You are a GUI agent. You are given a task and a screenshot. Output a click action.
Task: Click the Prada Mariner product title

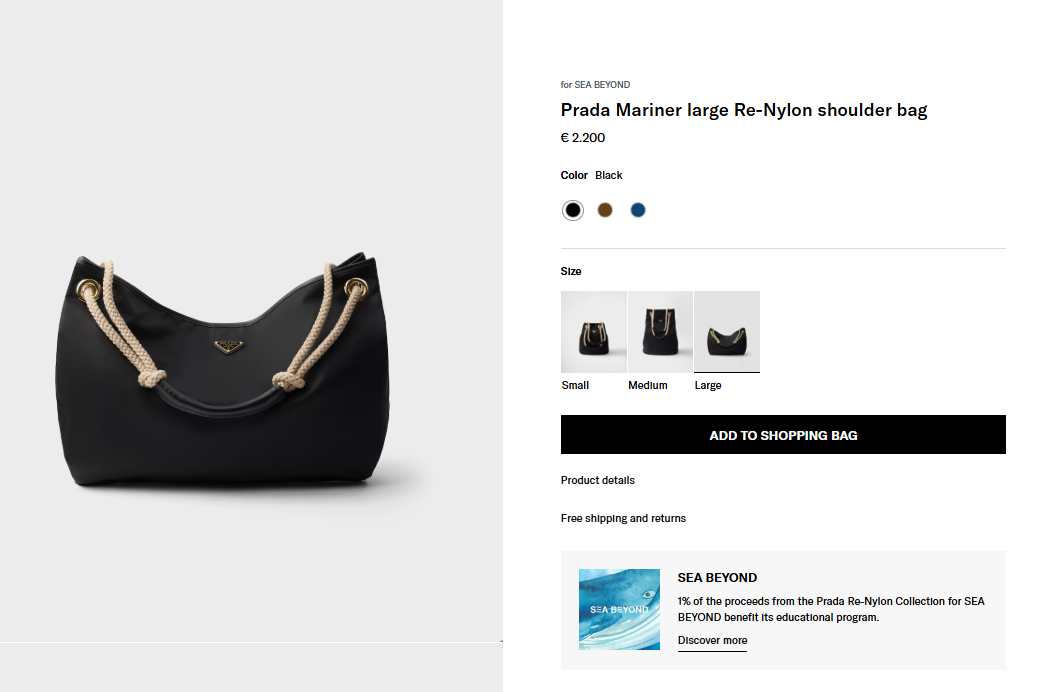click(744, 110)
